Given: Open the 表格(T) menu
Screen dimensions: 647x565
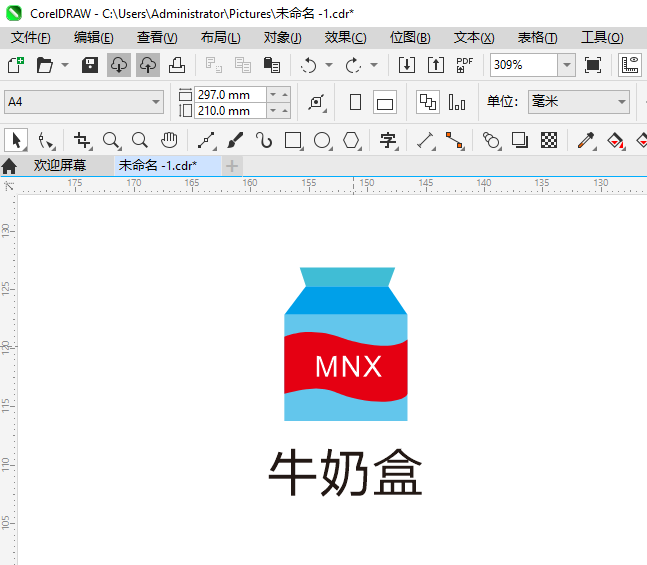Looking at the screenshot, I should [x=537, y=38].
